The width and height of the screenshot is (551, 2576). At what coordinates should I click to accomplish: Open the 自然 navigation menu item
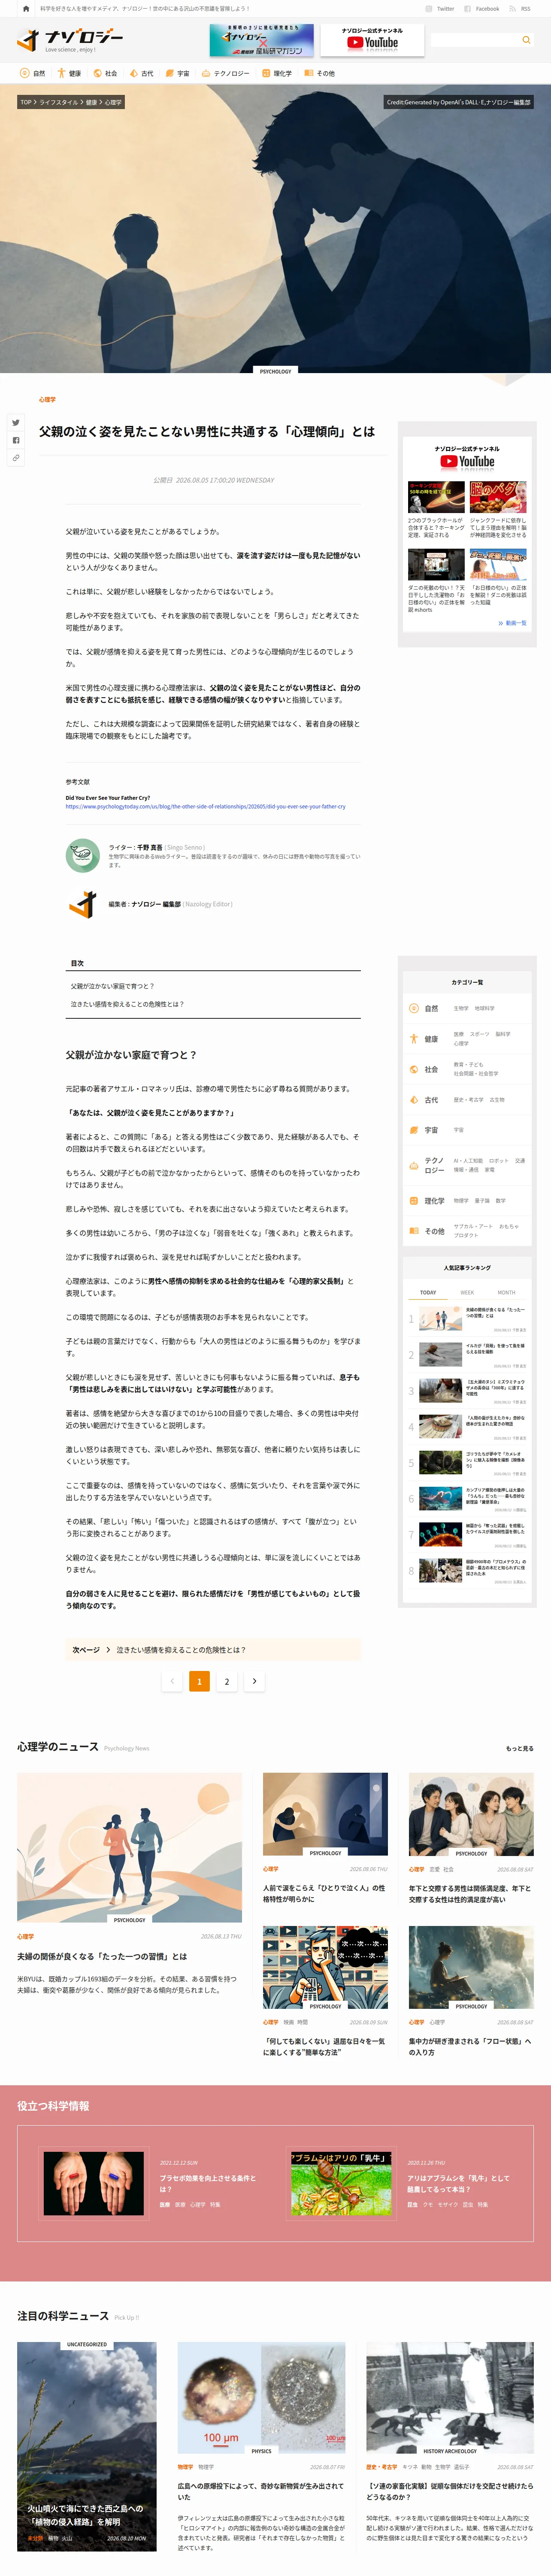click(33, 73)
